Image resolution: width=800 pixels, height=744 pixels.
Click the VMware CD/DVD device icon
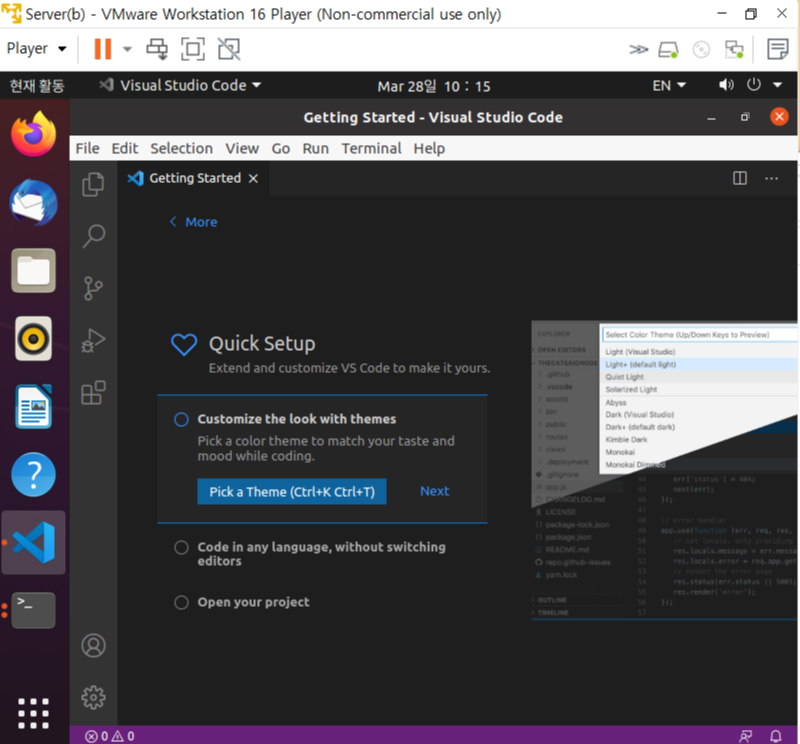pyautogui.click(x=701, y=49)
